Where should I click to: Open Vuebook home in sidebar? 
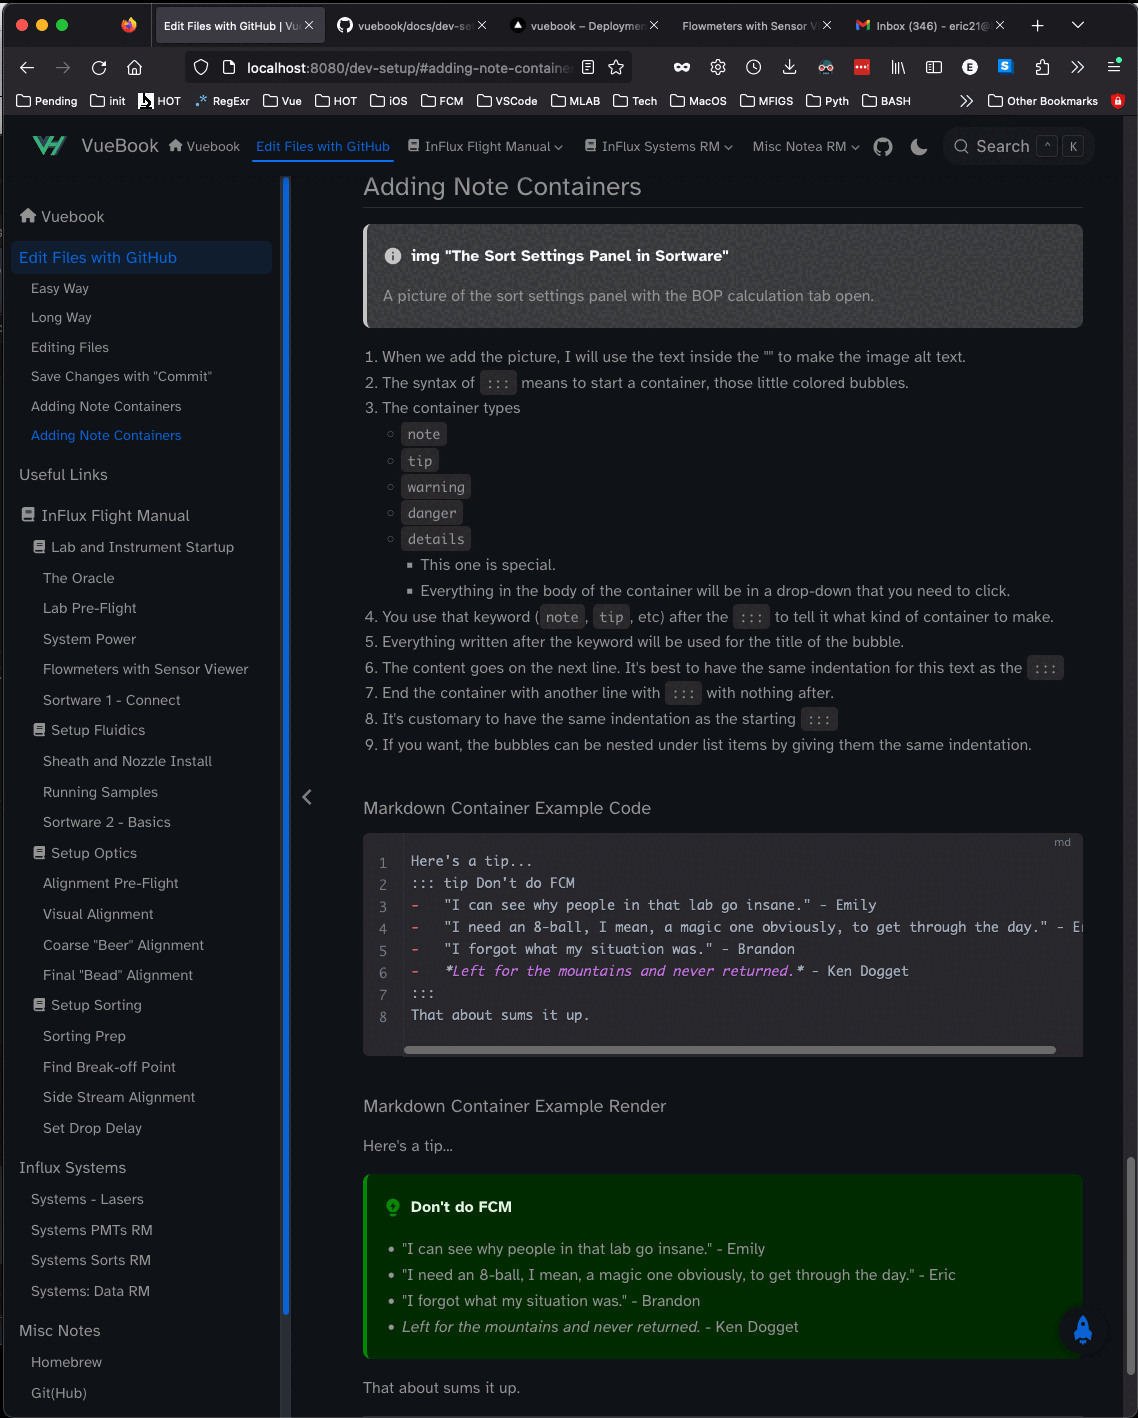[62, 217]
